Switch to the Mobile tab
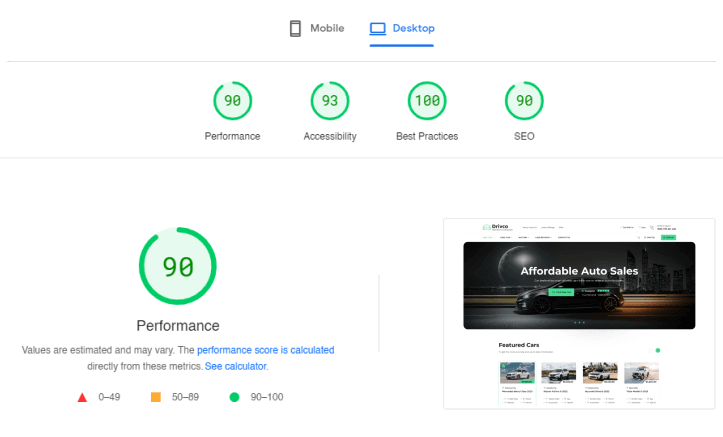The width and height of the screenshot is (723, 437). pos(317,29)
